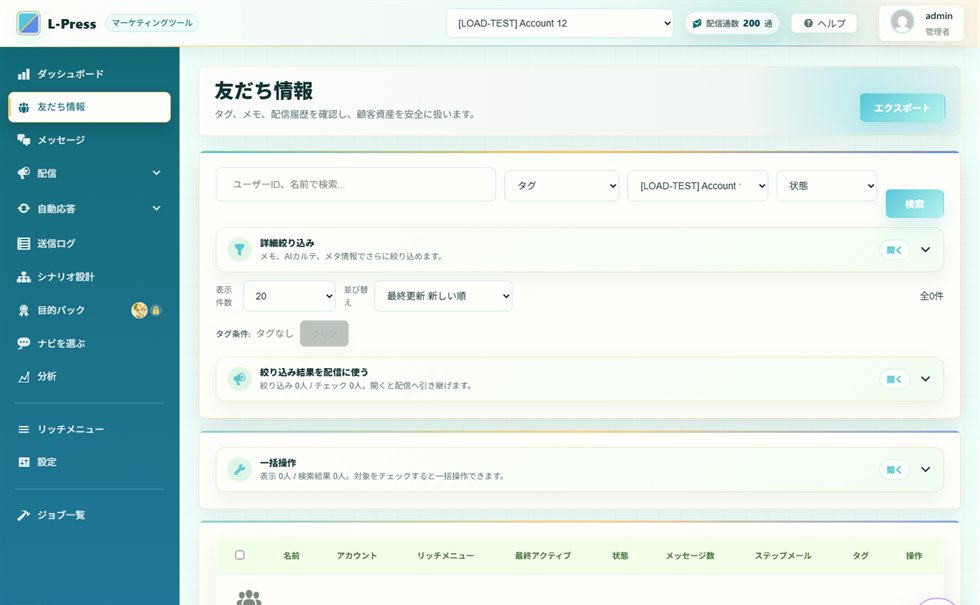980x605 pixels.
Task: Expand the 一括操作 panel chevron
Action: [x=926, y=469]
